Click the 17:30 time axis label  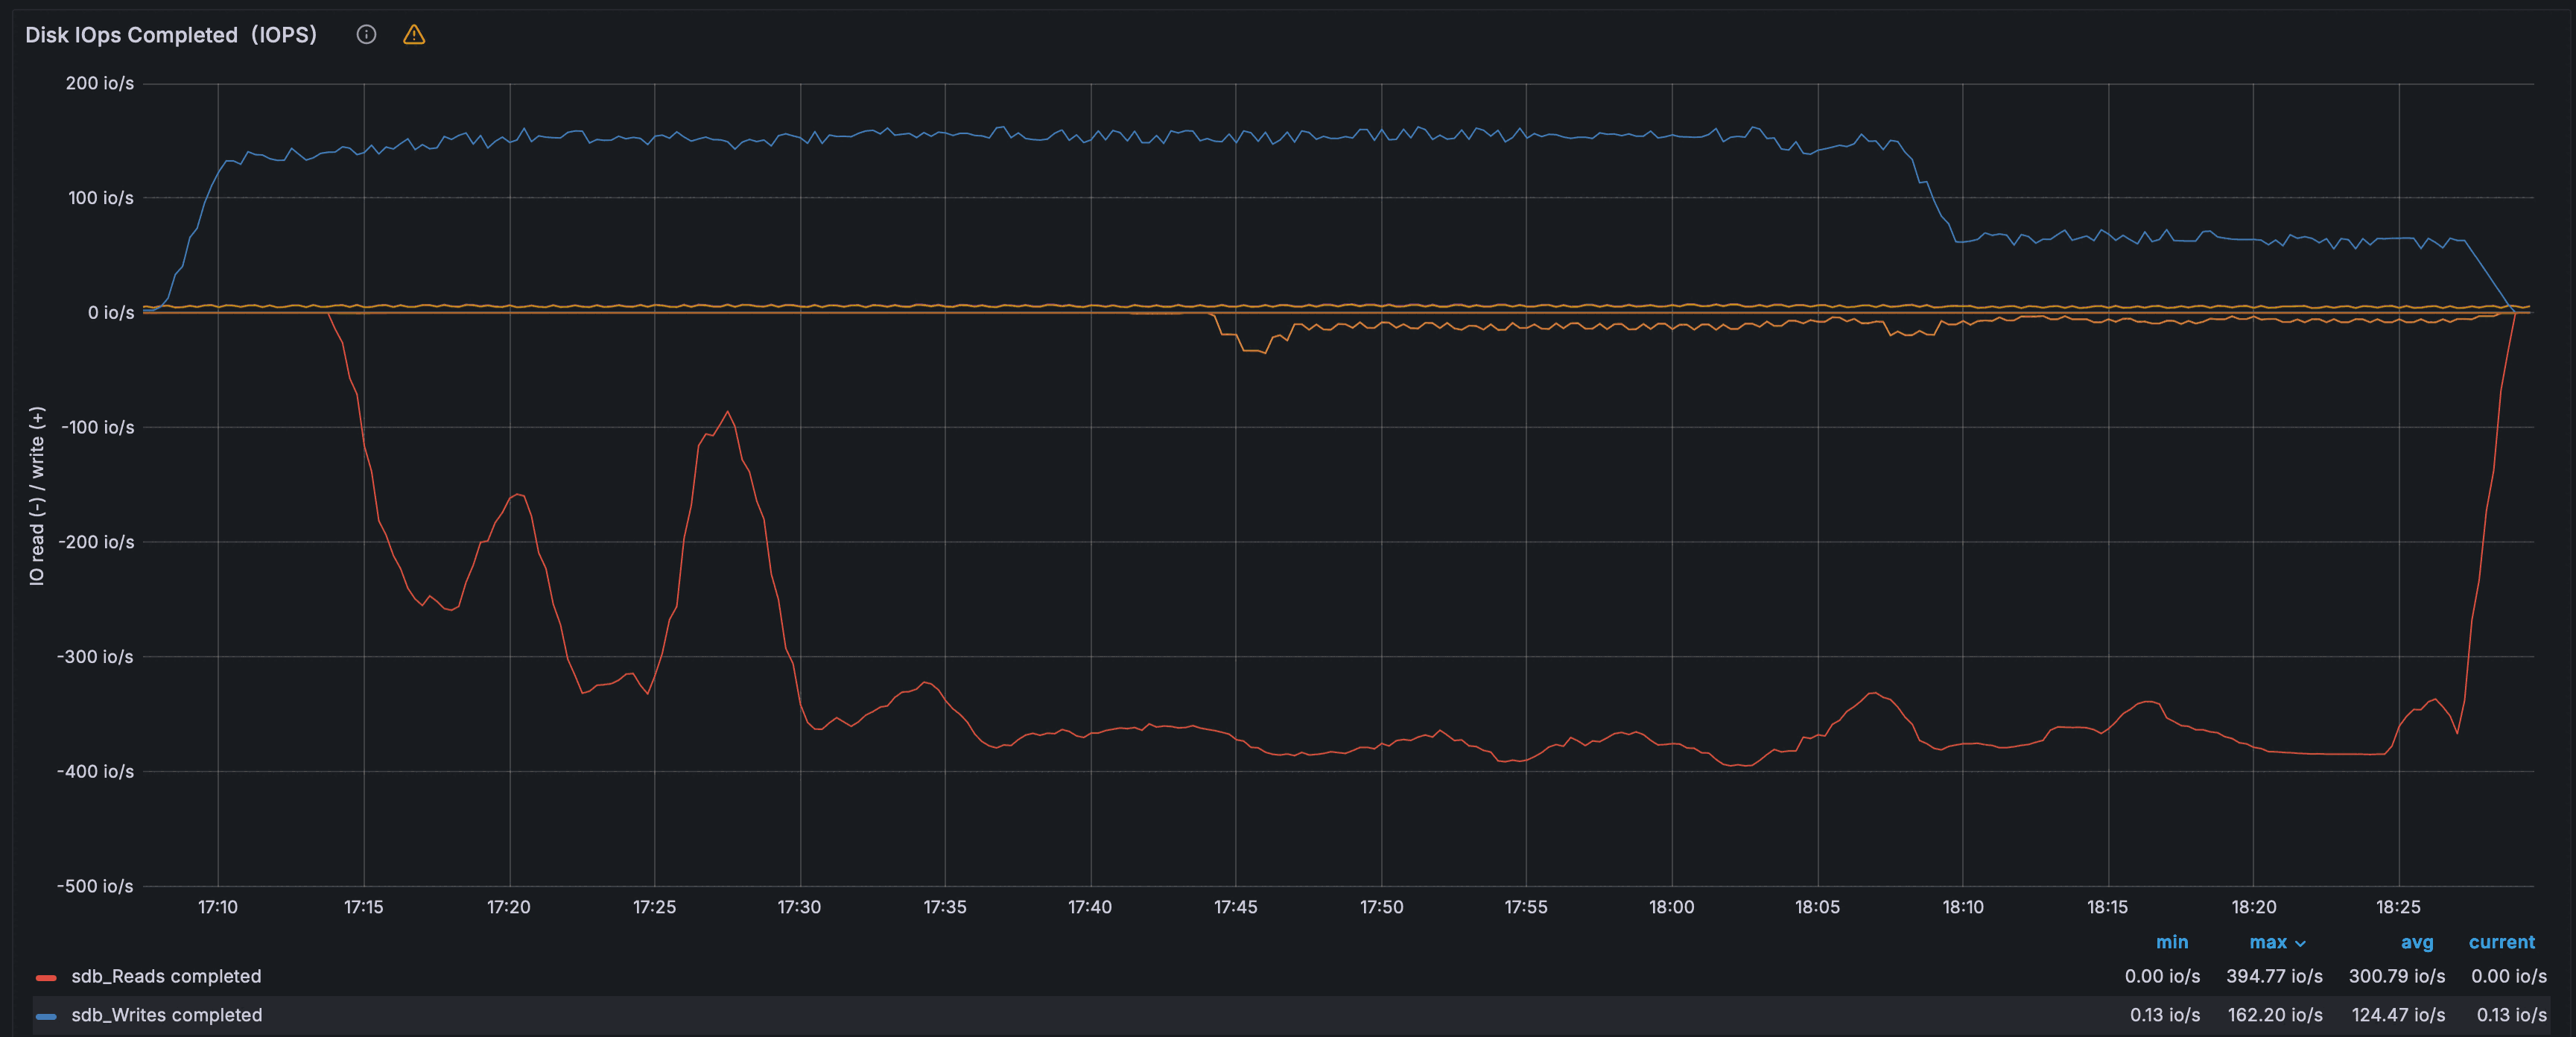pos(799,907)
